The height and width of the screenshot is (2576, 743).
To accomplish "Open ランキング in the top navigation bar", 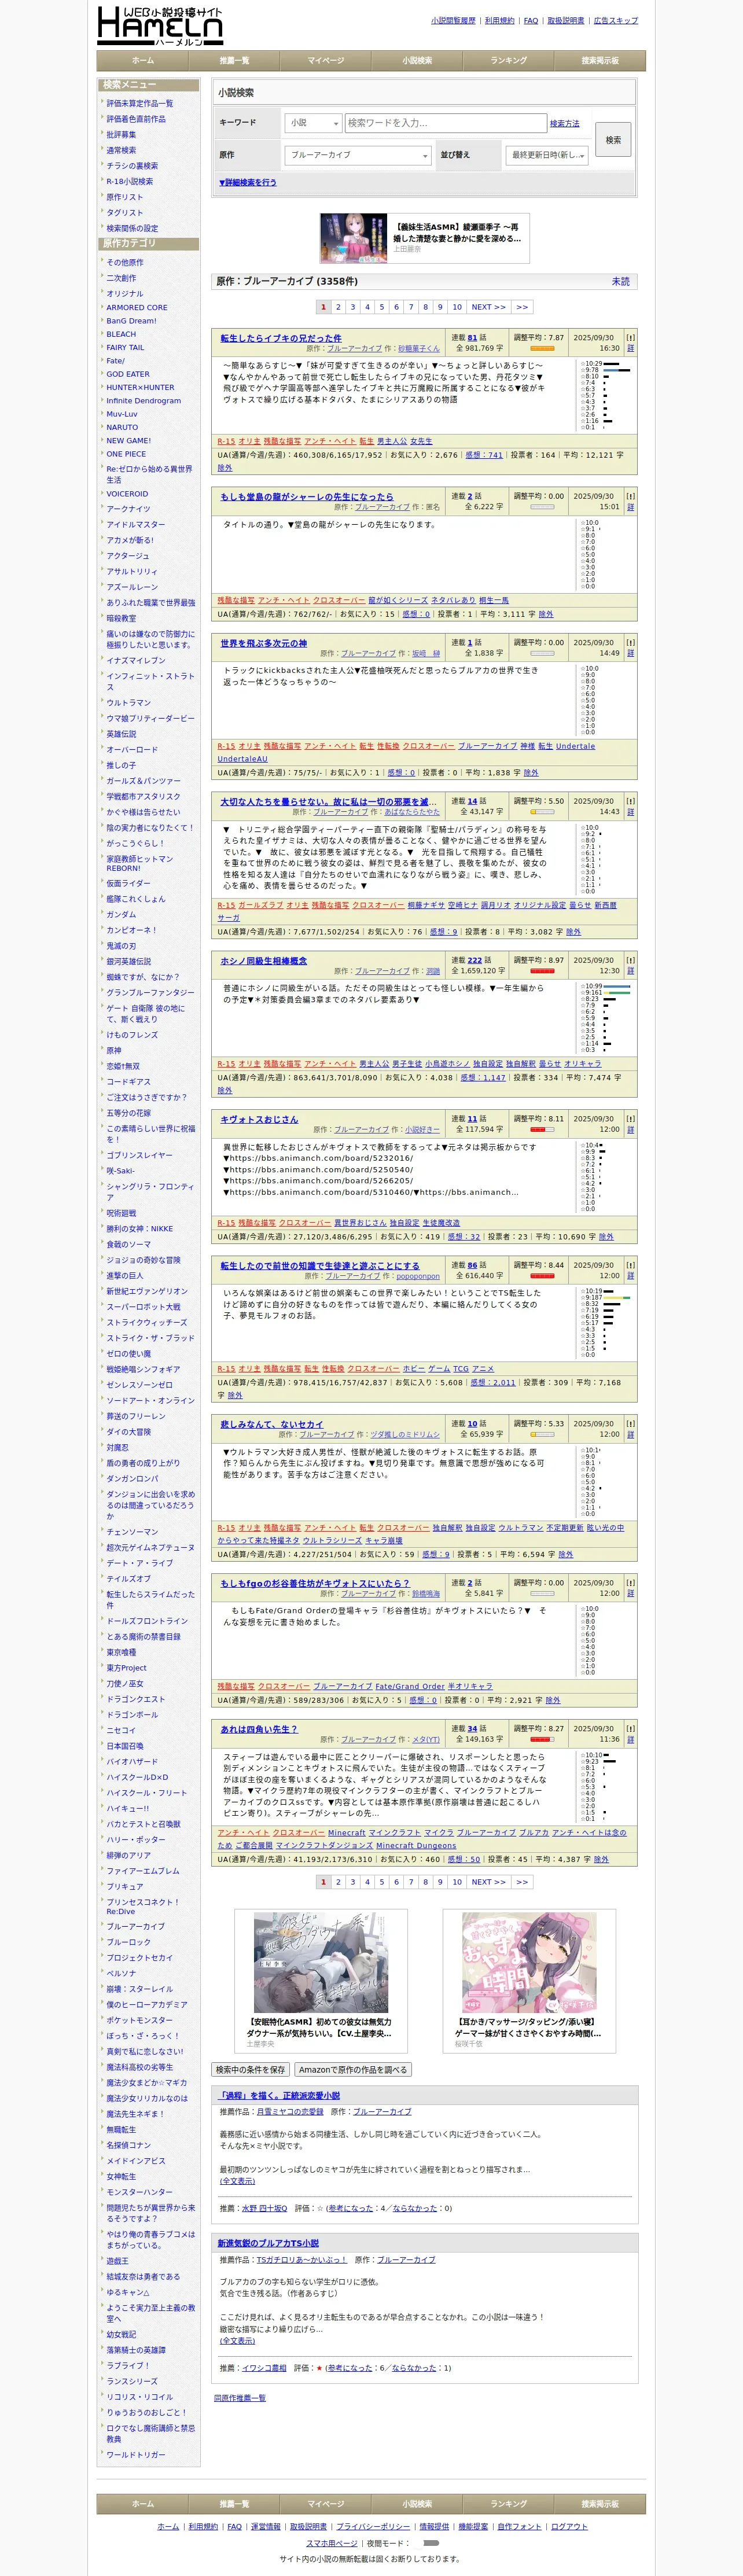I will pyautogui.click(x=508, y=61).
